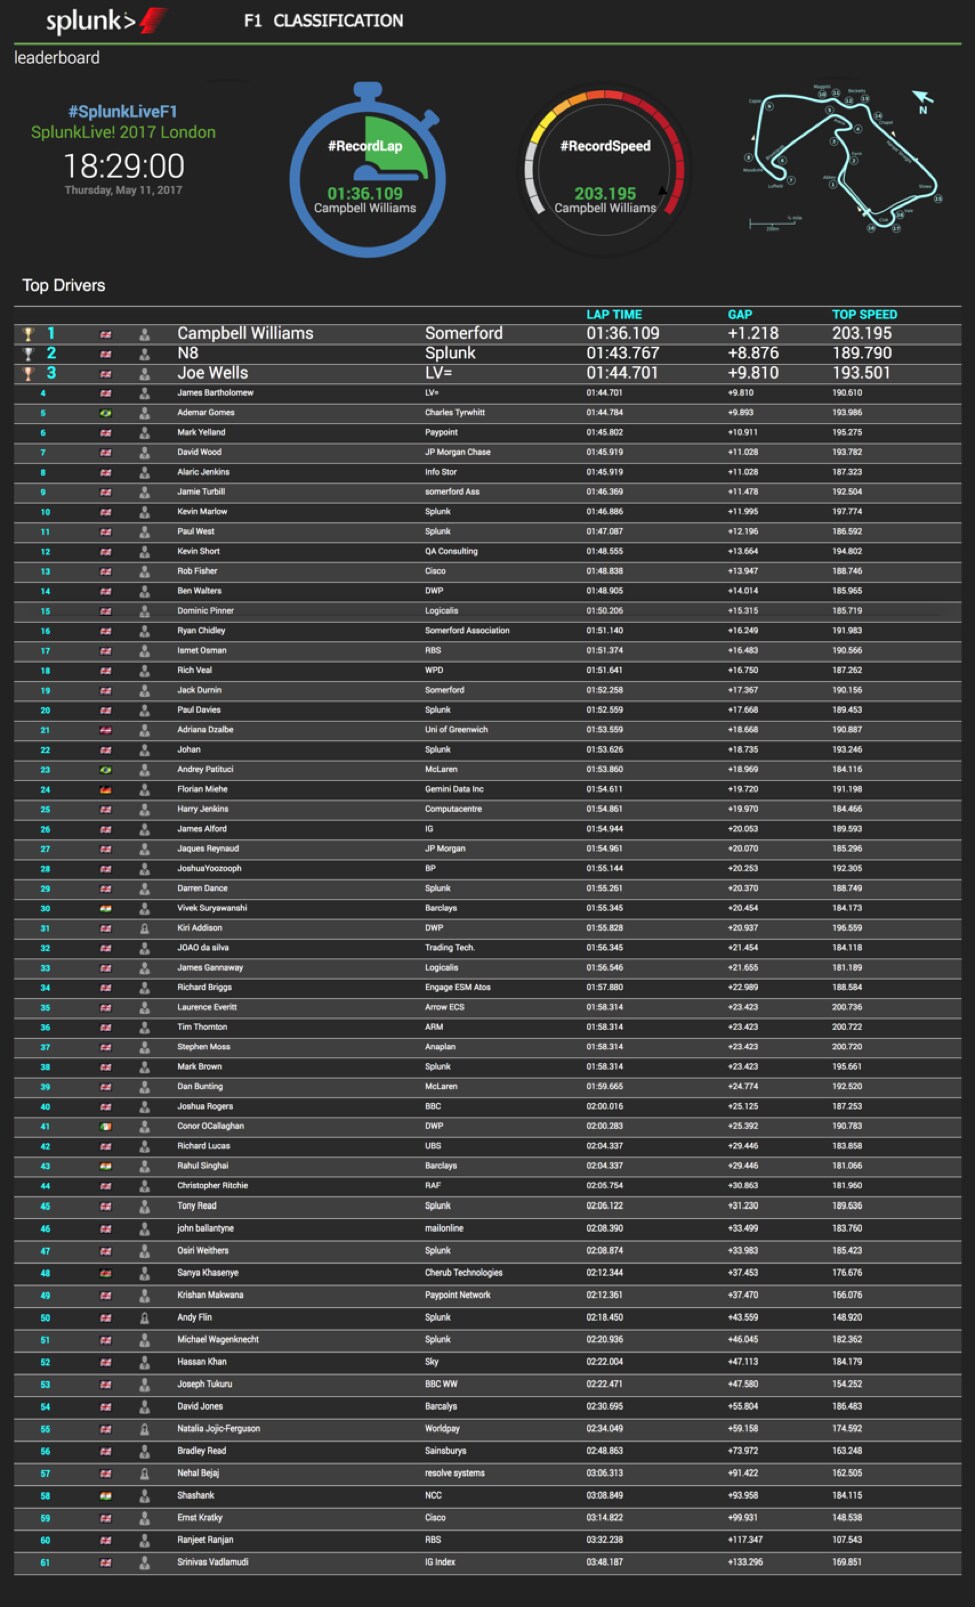The image size is (975, 1607).
Task: Click the flag icon in Sanya Khasenye row
Action: coord(106,1273)
